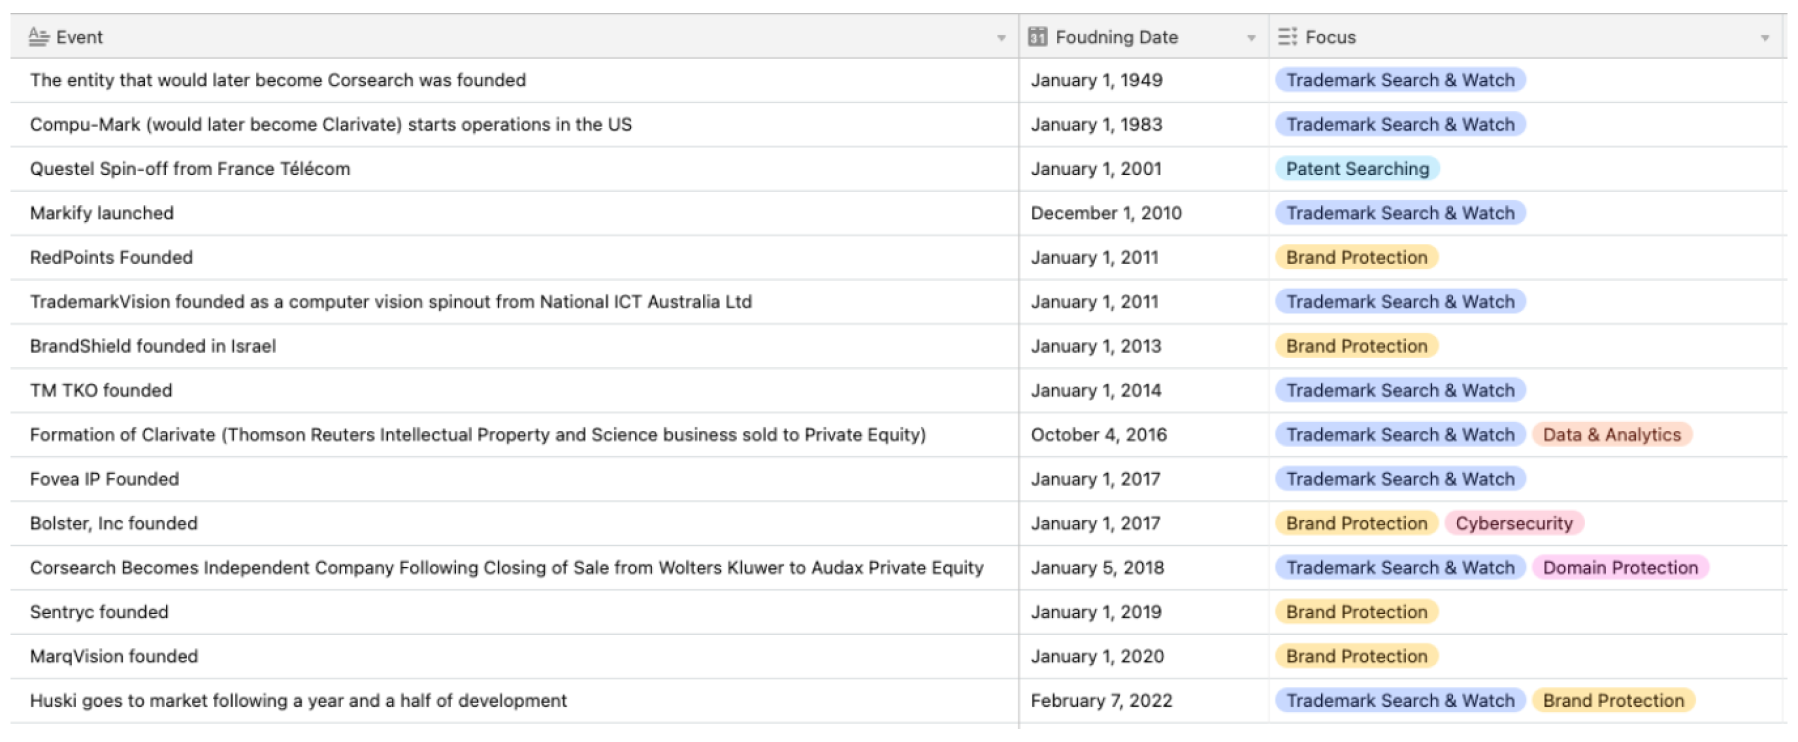Select the TM TKO founded event cell

tap(101, 390)
